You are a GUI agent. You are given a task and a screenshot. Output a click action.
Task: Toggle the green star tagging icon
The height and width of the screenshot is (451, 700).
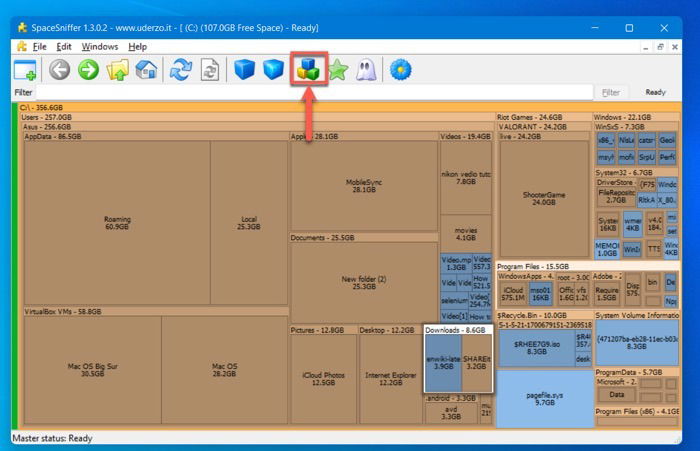(338, 70)
